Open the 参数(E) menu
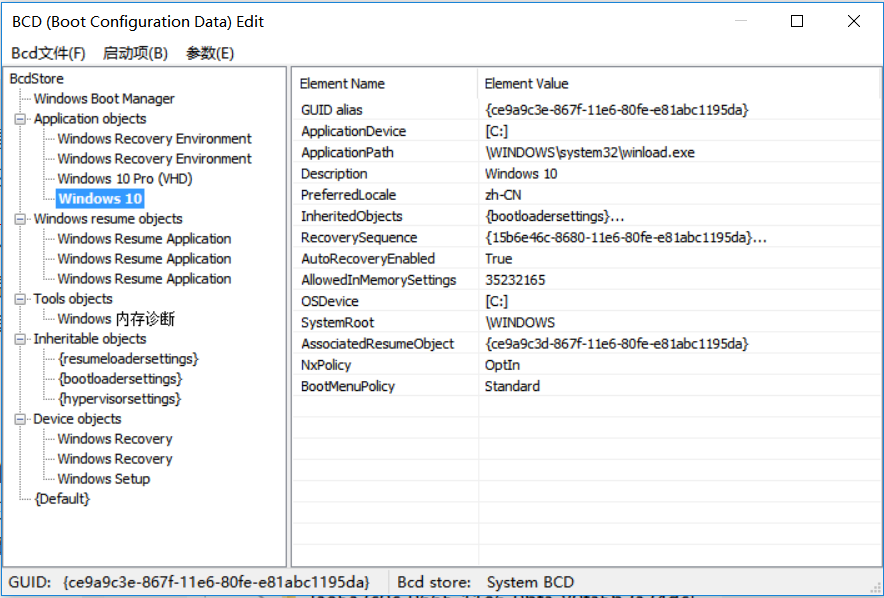Screen dimensions: 884x598 (x=210, y=53)
